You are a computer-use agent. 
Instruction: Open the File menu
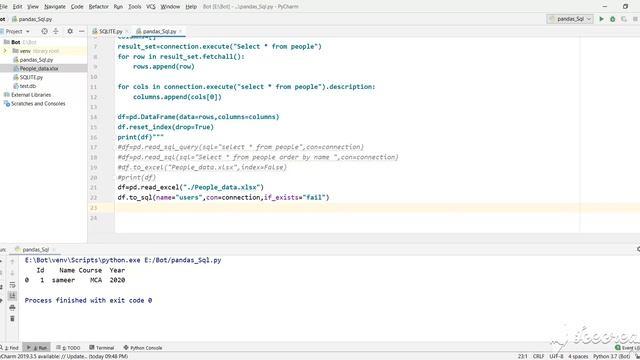tap(3, 7)
